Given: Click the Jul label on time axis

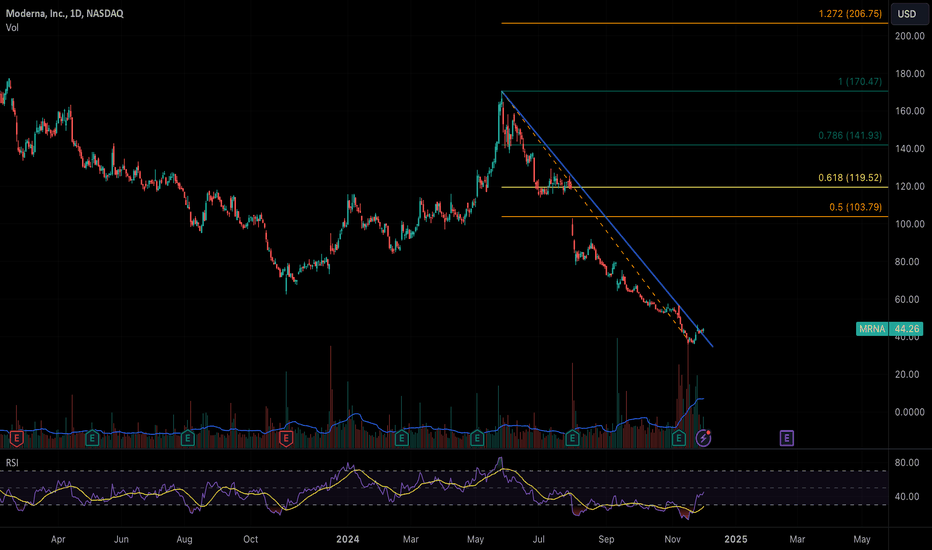Looking at the screenshot, I should pyautogui.click(x=539, y=539).
